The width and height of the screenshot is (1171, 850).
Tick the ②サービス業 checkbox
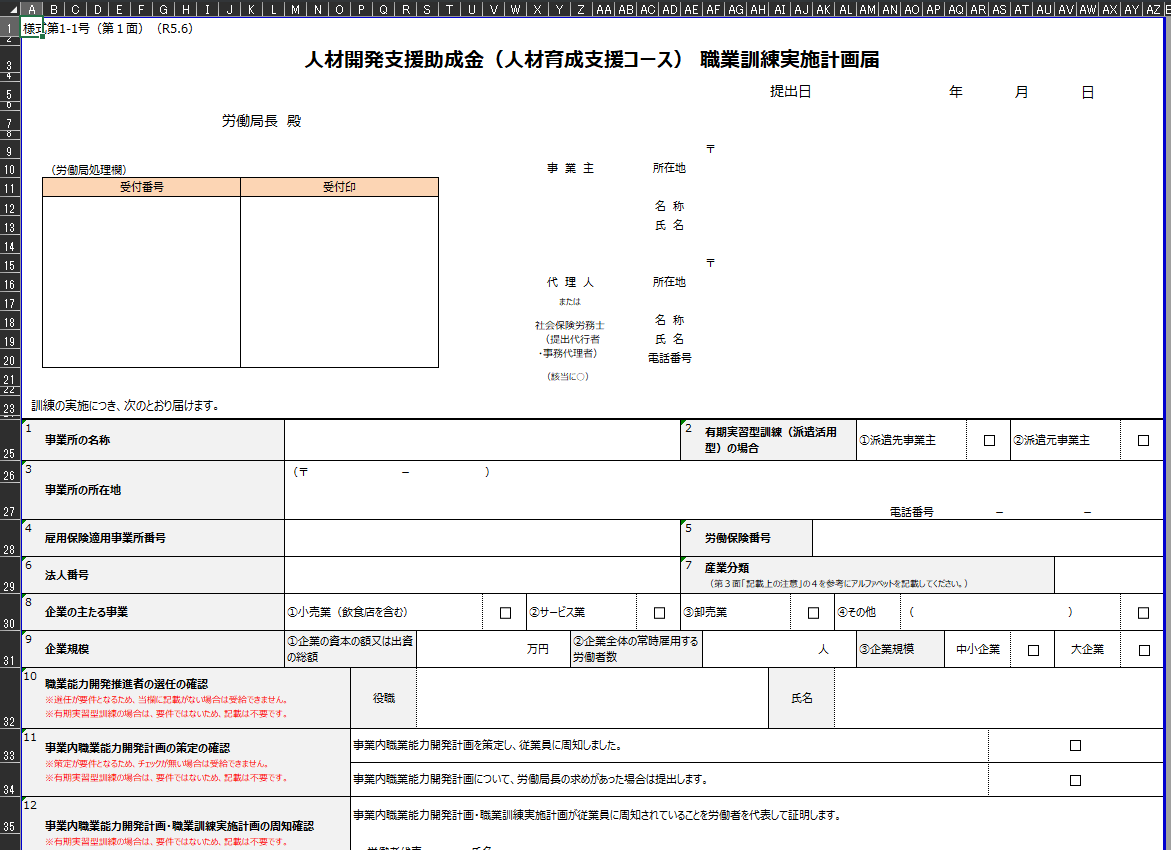(x=659, y=613)
